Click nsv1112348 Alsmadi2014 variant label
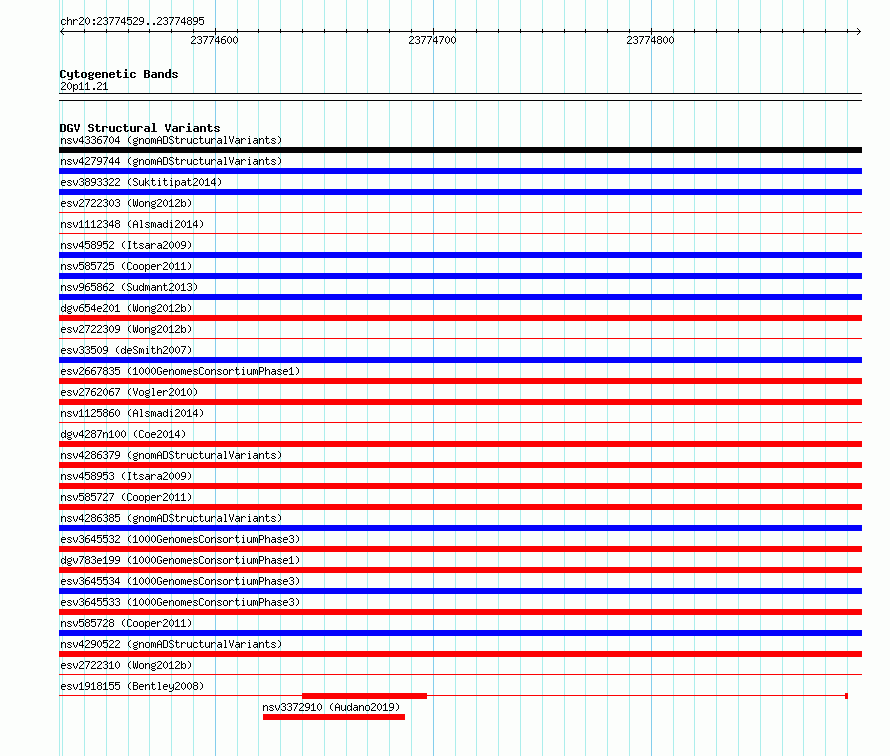 [132, 224]
